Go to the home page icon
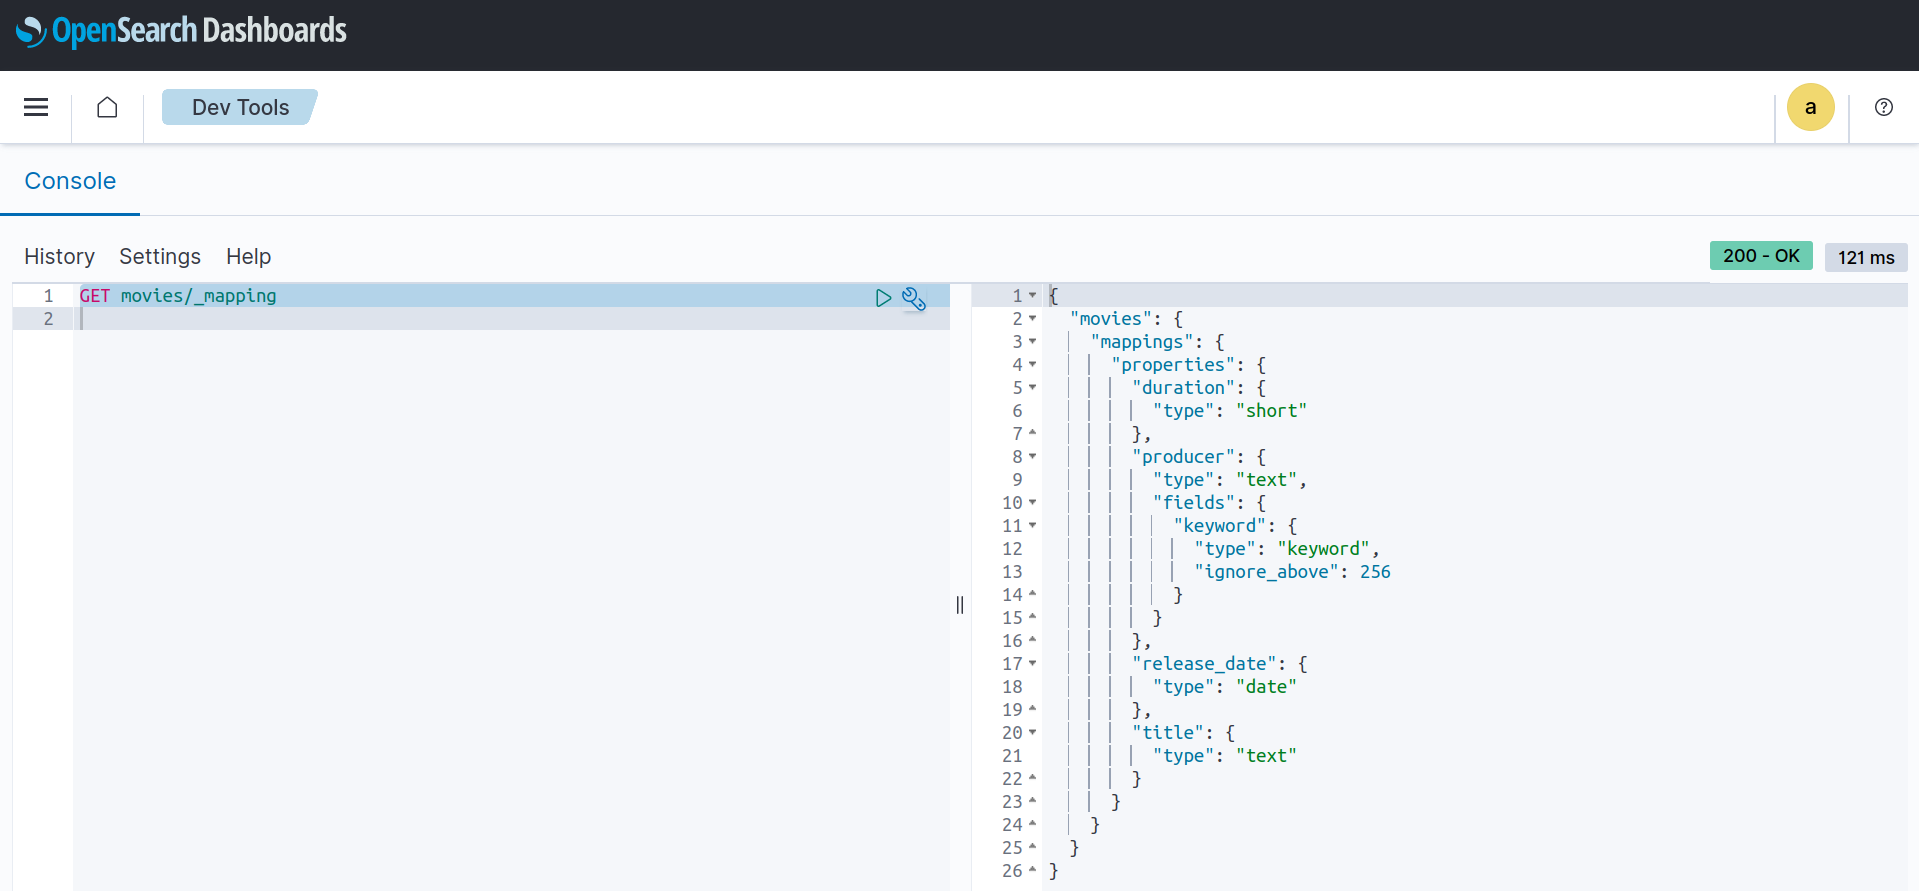 pos(107,107)
